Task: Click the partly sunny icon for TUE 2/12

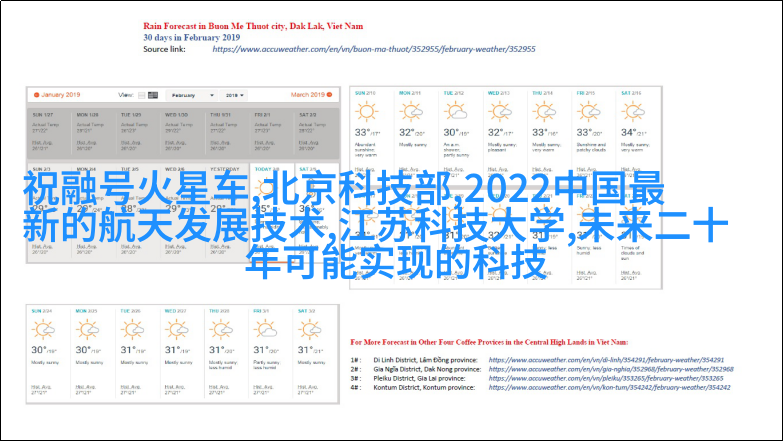Action: [x=456, y=112]
